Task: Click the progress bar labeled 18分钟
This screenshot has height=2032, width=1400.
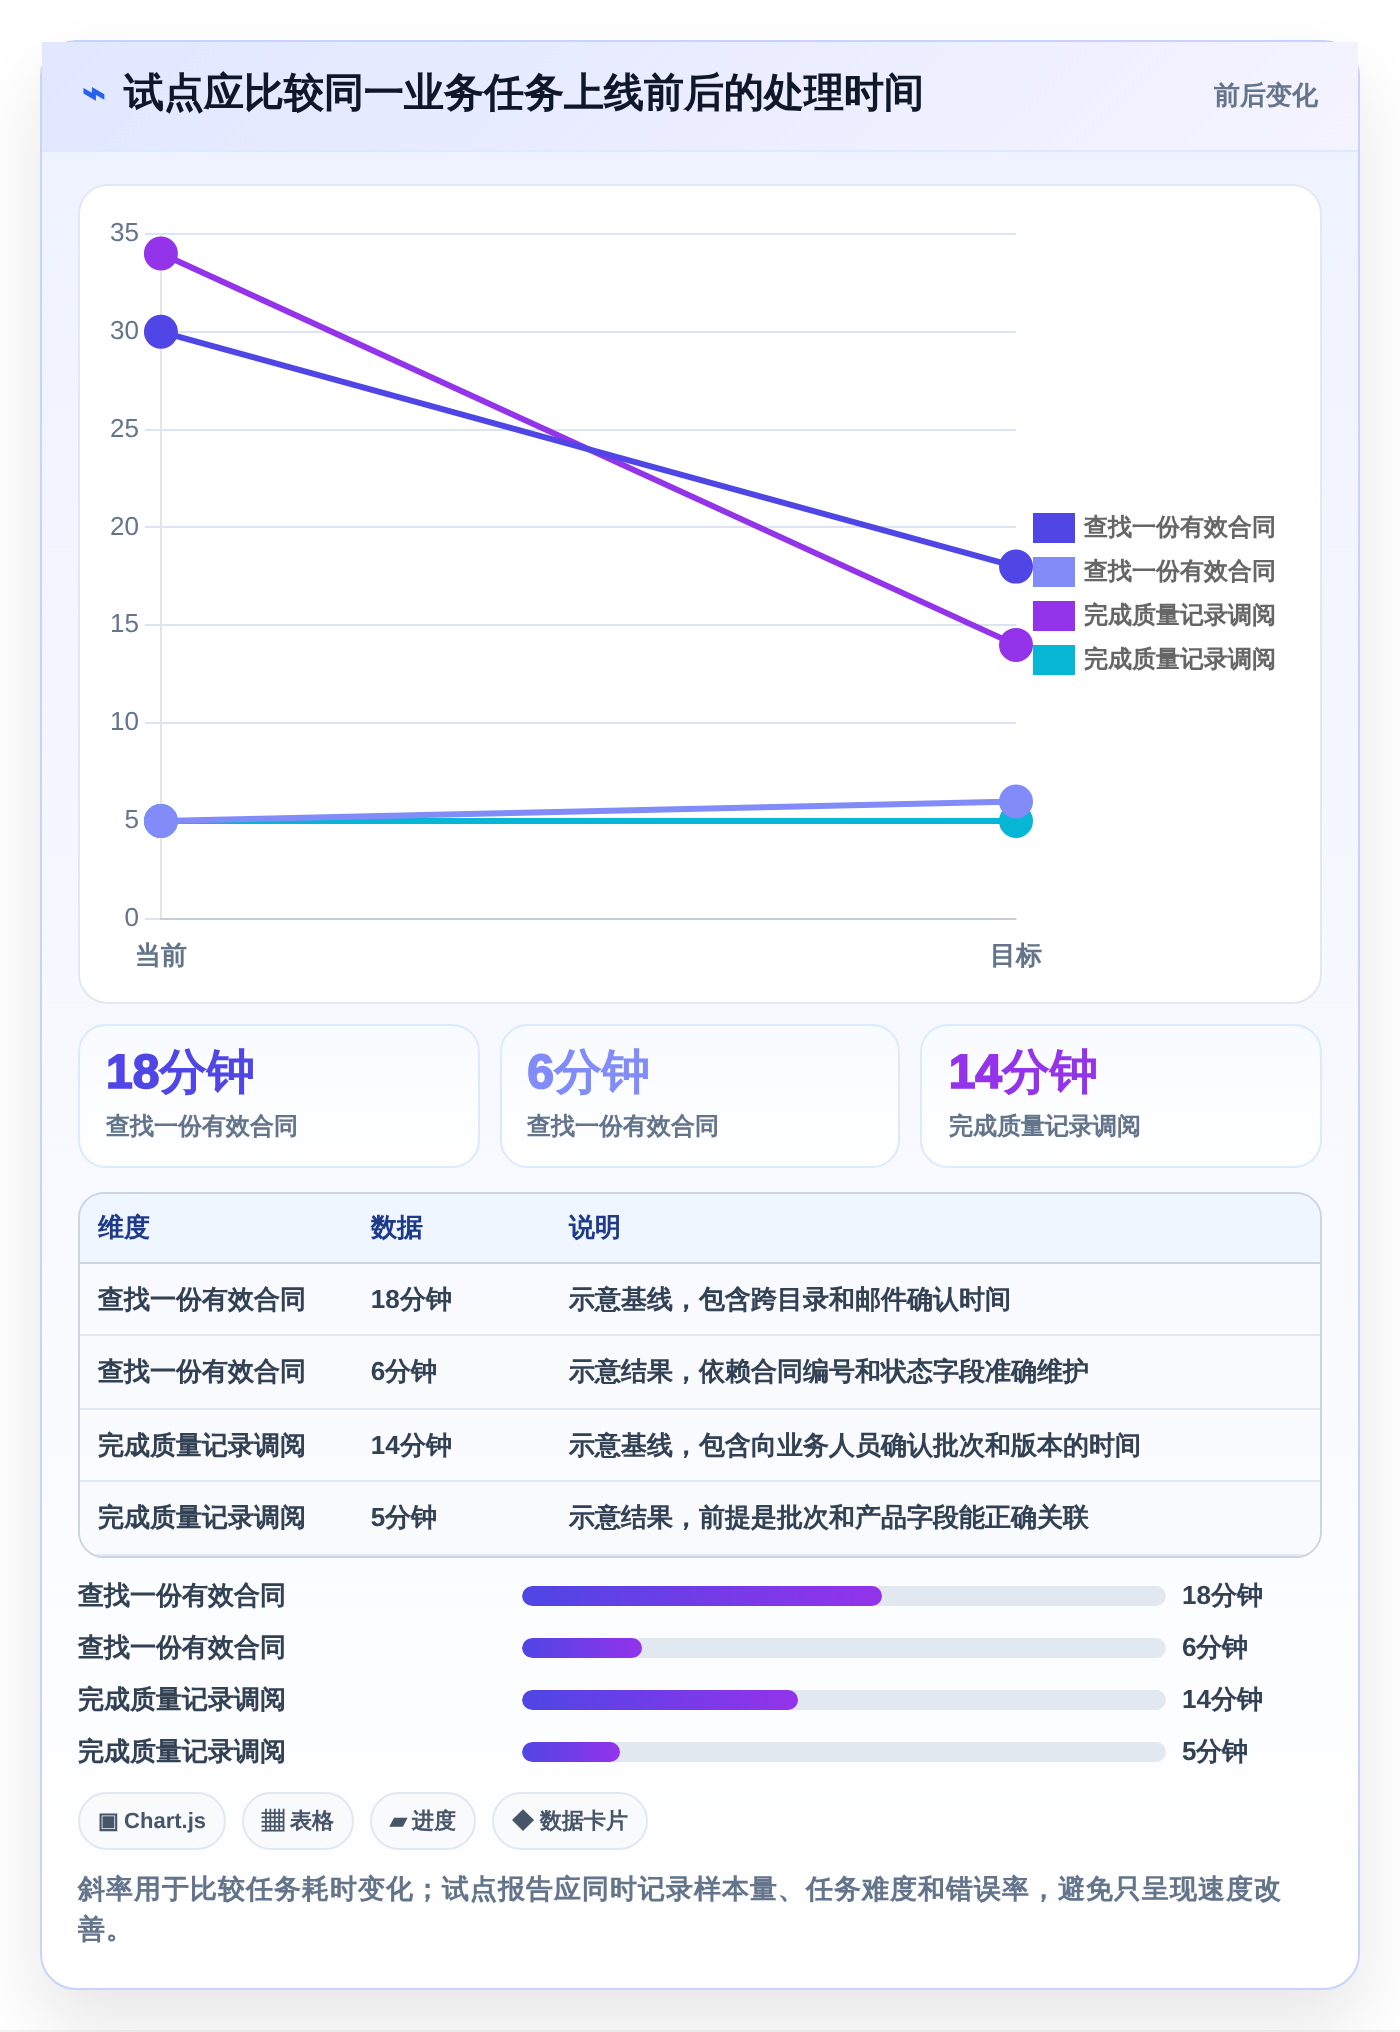Action: (x=844, y=1596)
